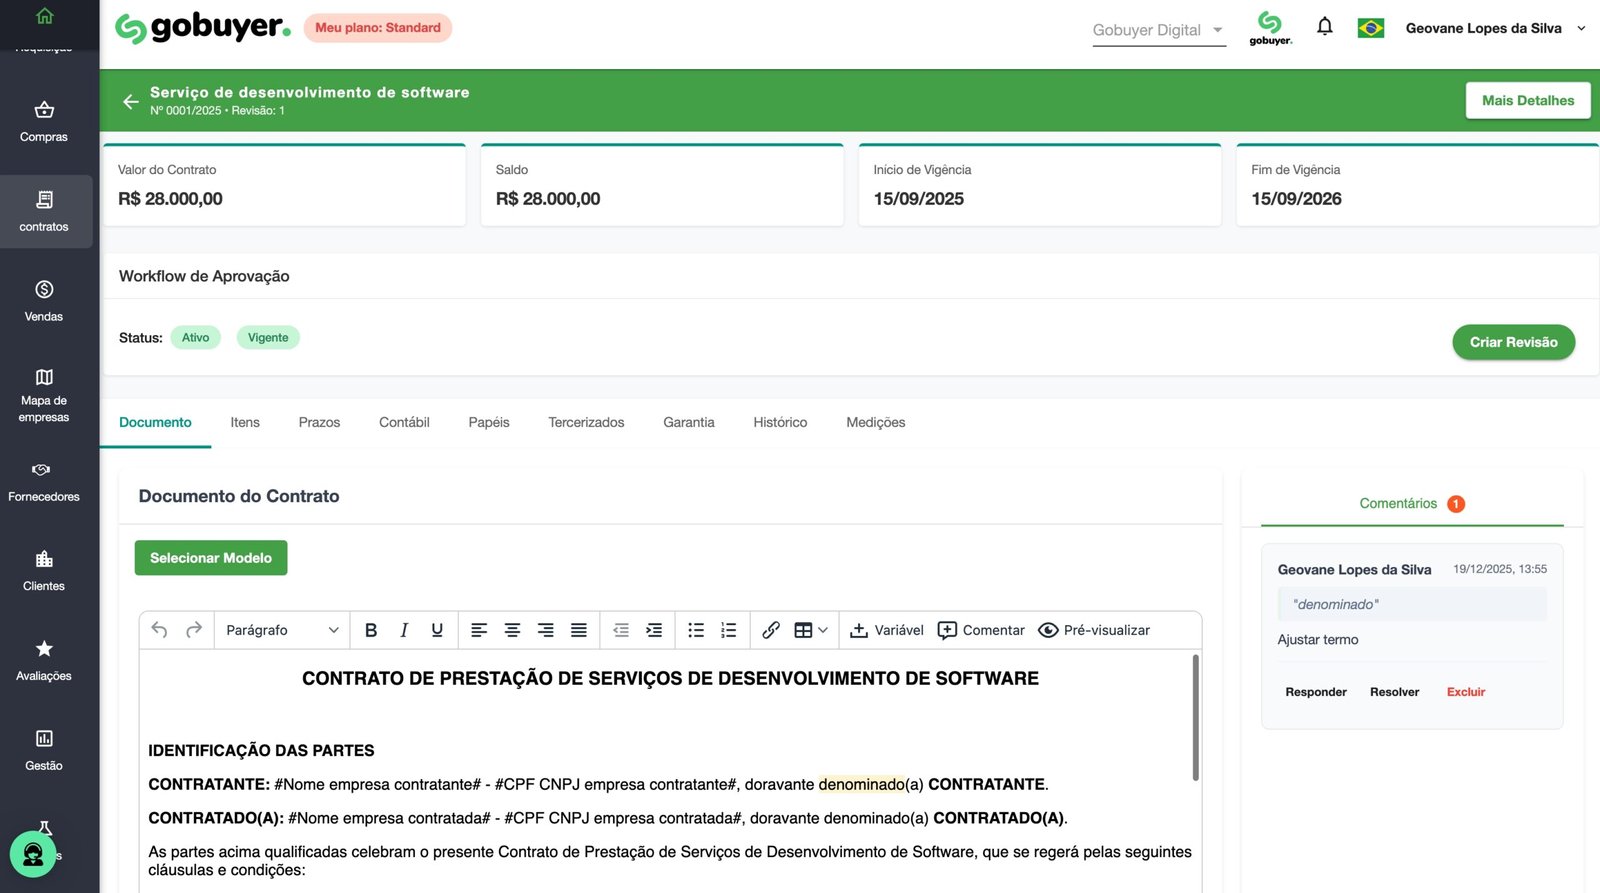Open the Parágrafo style dropdown

(x=282, y=630)
